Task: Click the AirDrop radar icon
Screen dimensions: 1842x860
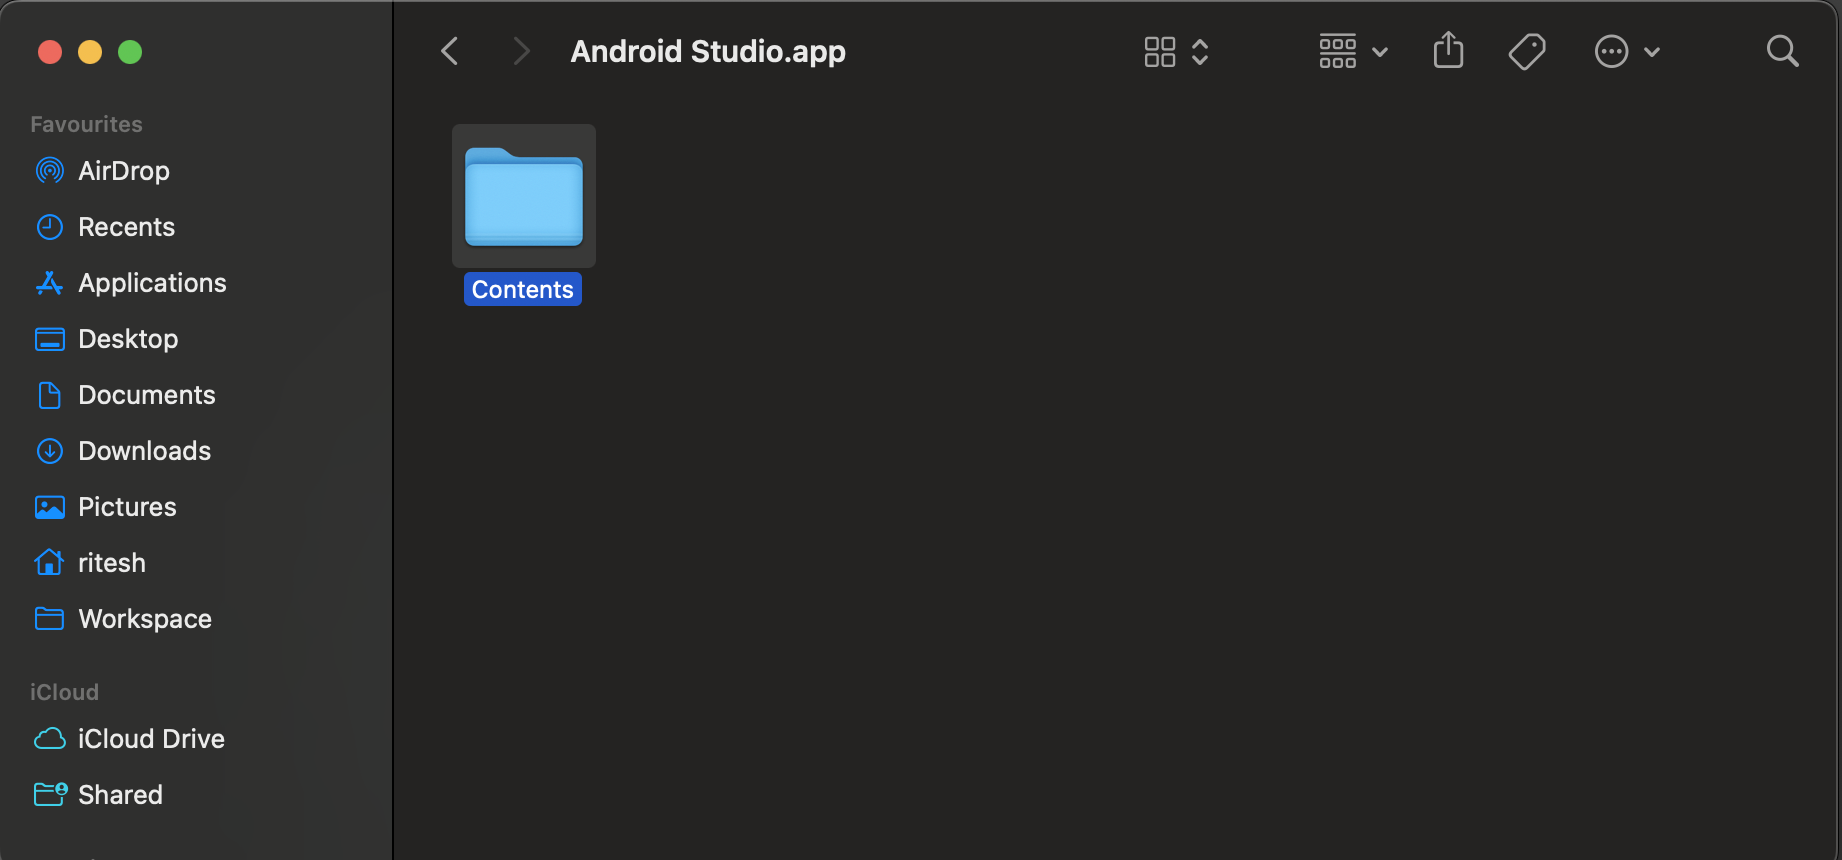Action: (x=50, y=171)
